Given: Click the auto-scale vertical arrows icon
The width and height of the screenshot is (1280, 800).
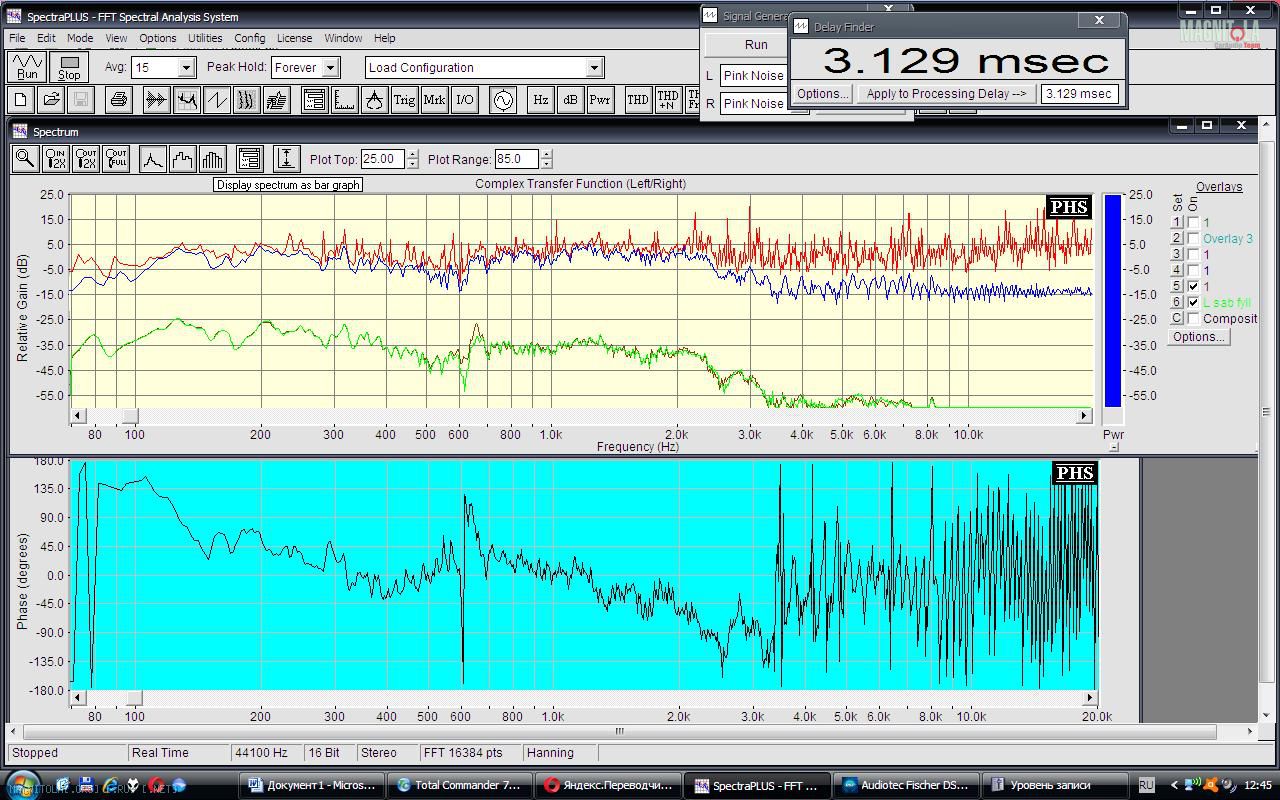Looking at the screenshot, I should coord(286,158).
